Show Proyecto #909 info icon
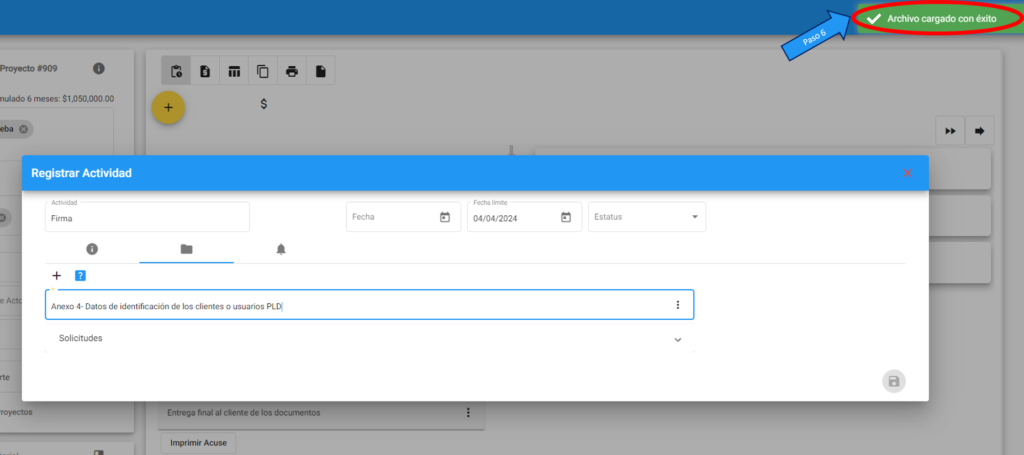The image size is (1024, 455). pyautogui.click(x=99, y=69)
